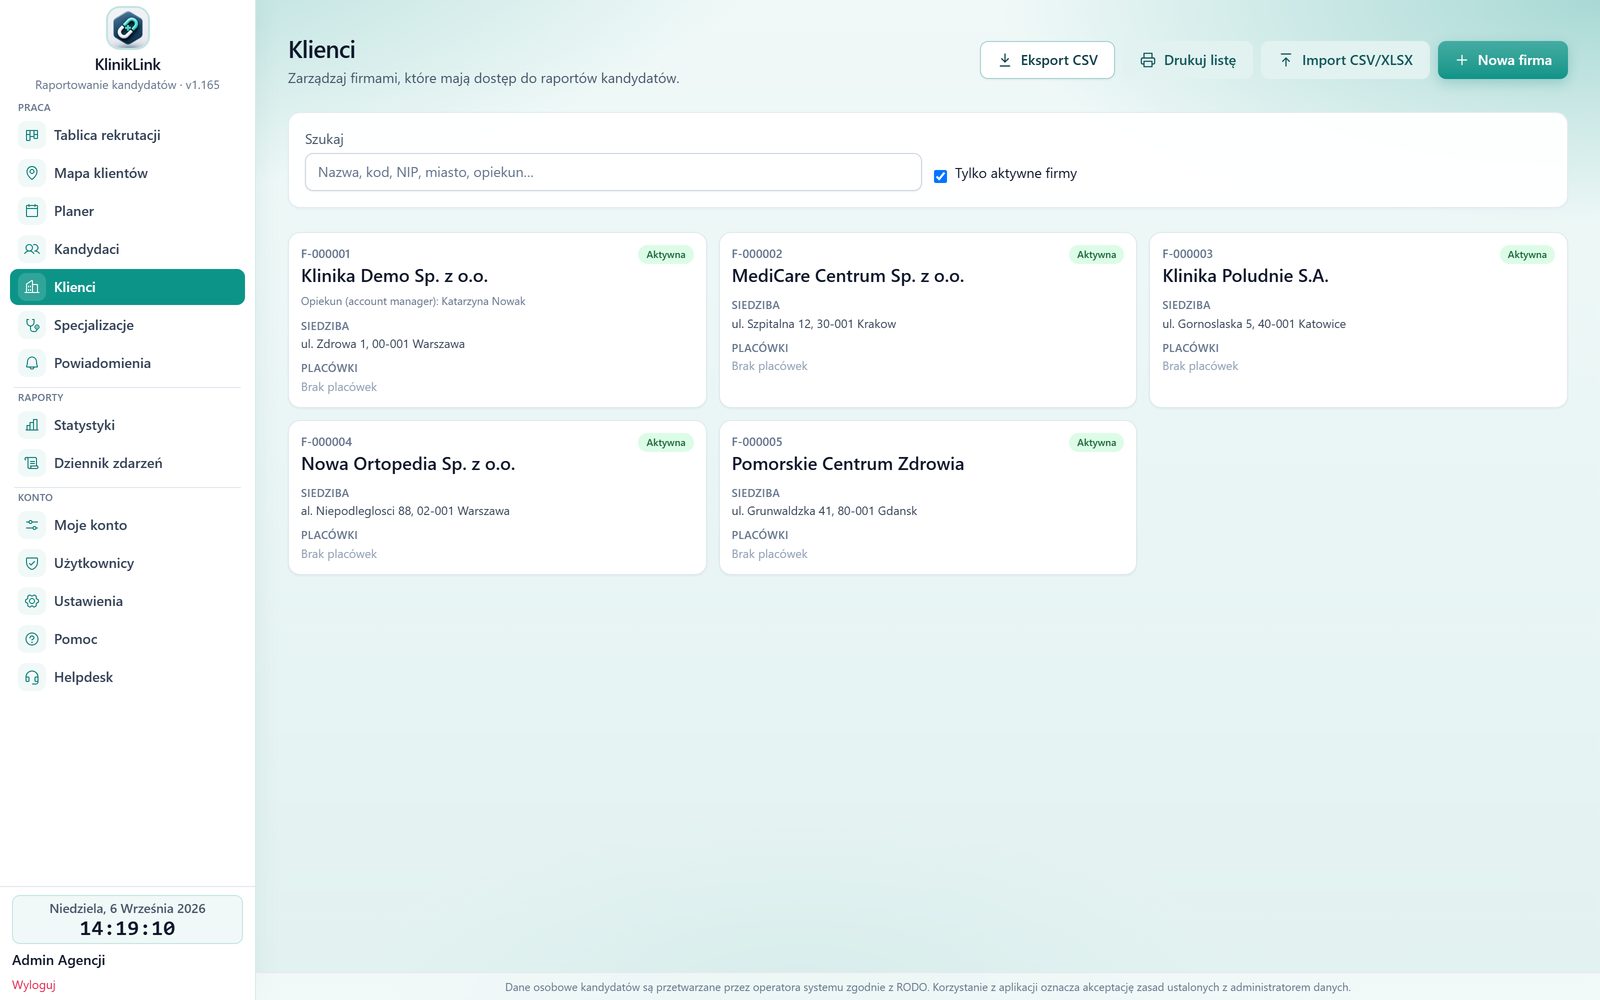
Task: Click the Wyloguj link
Action: tap(34, 985)
